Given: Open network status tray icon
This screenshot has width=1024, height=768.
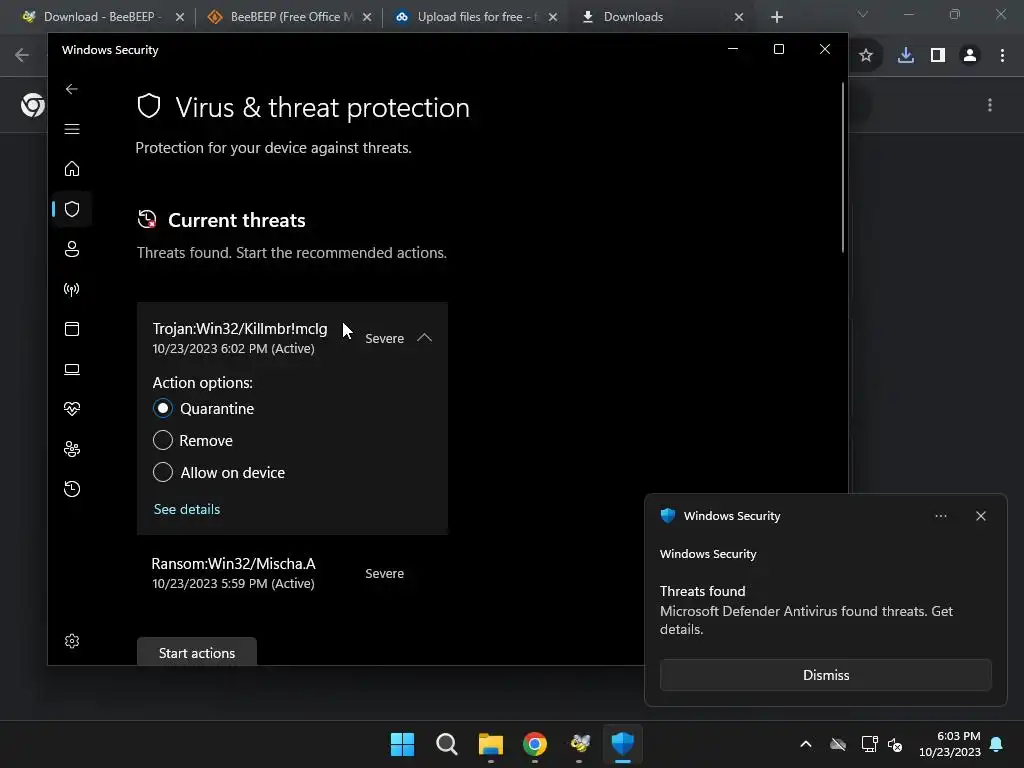Looking at the screenshot, I should click(869, 744).
